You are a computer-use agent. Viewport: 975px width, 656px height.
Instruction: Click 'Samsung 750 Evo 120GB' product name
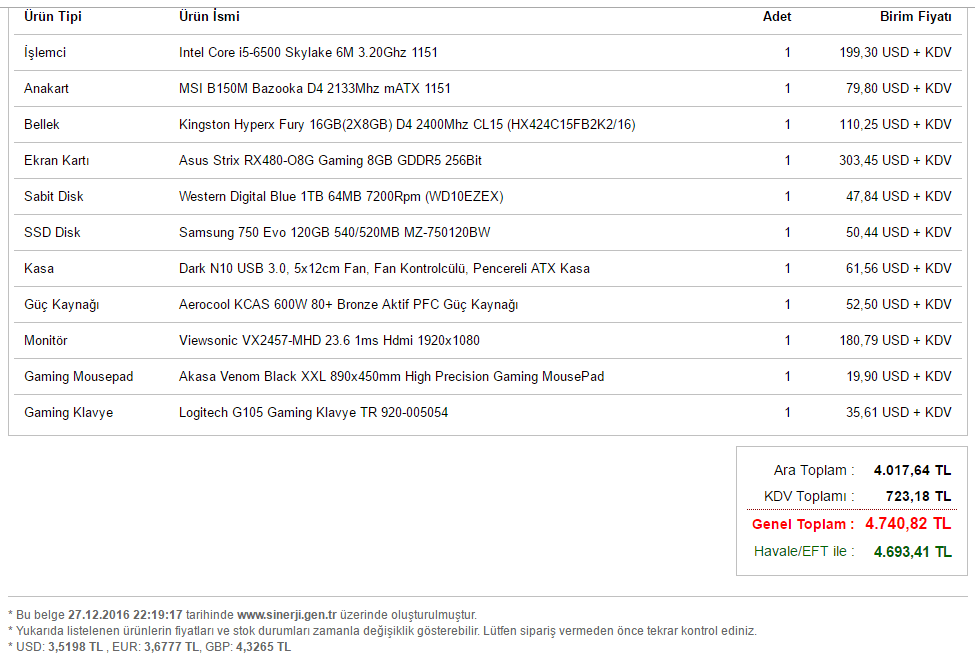click(335, 233)
